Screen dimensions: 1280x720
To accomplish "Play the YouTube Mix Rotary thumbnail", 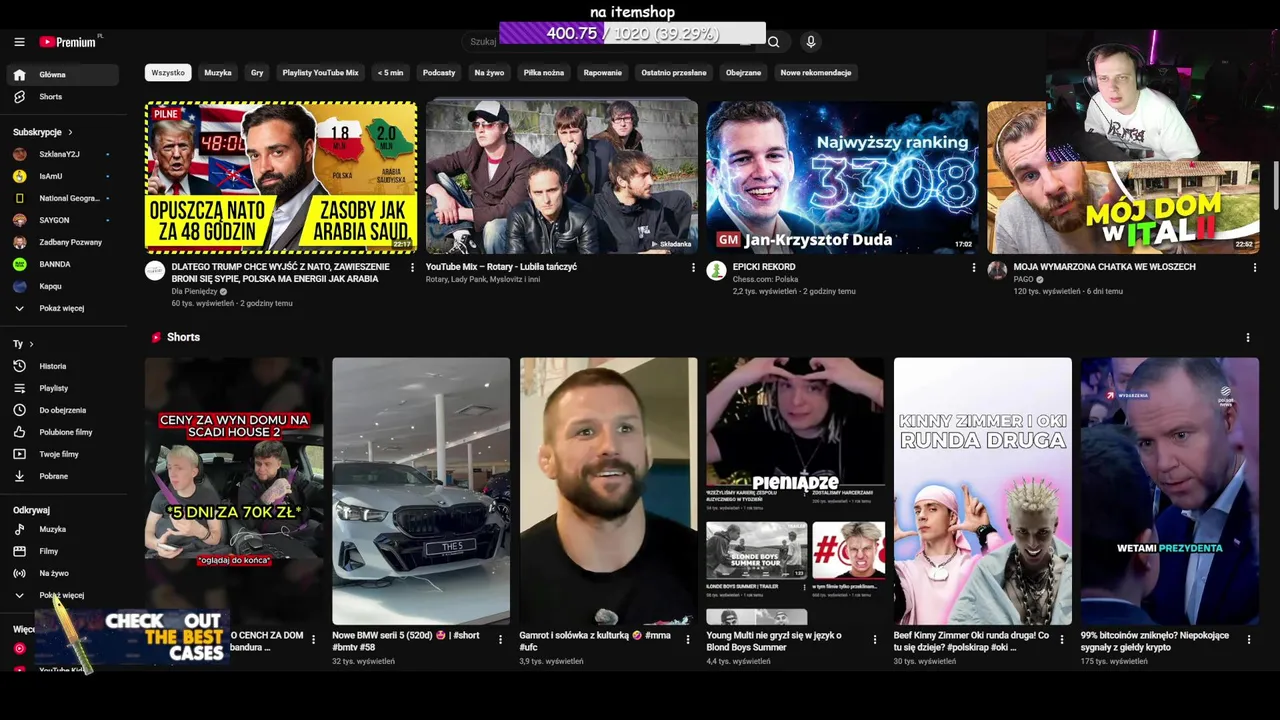I will click(562, 177).
